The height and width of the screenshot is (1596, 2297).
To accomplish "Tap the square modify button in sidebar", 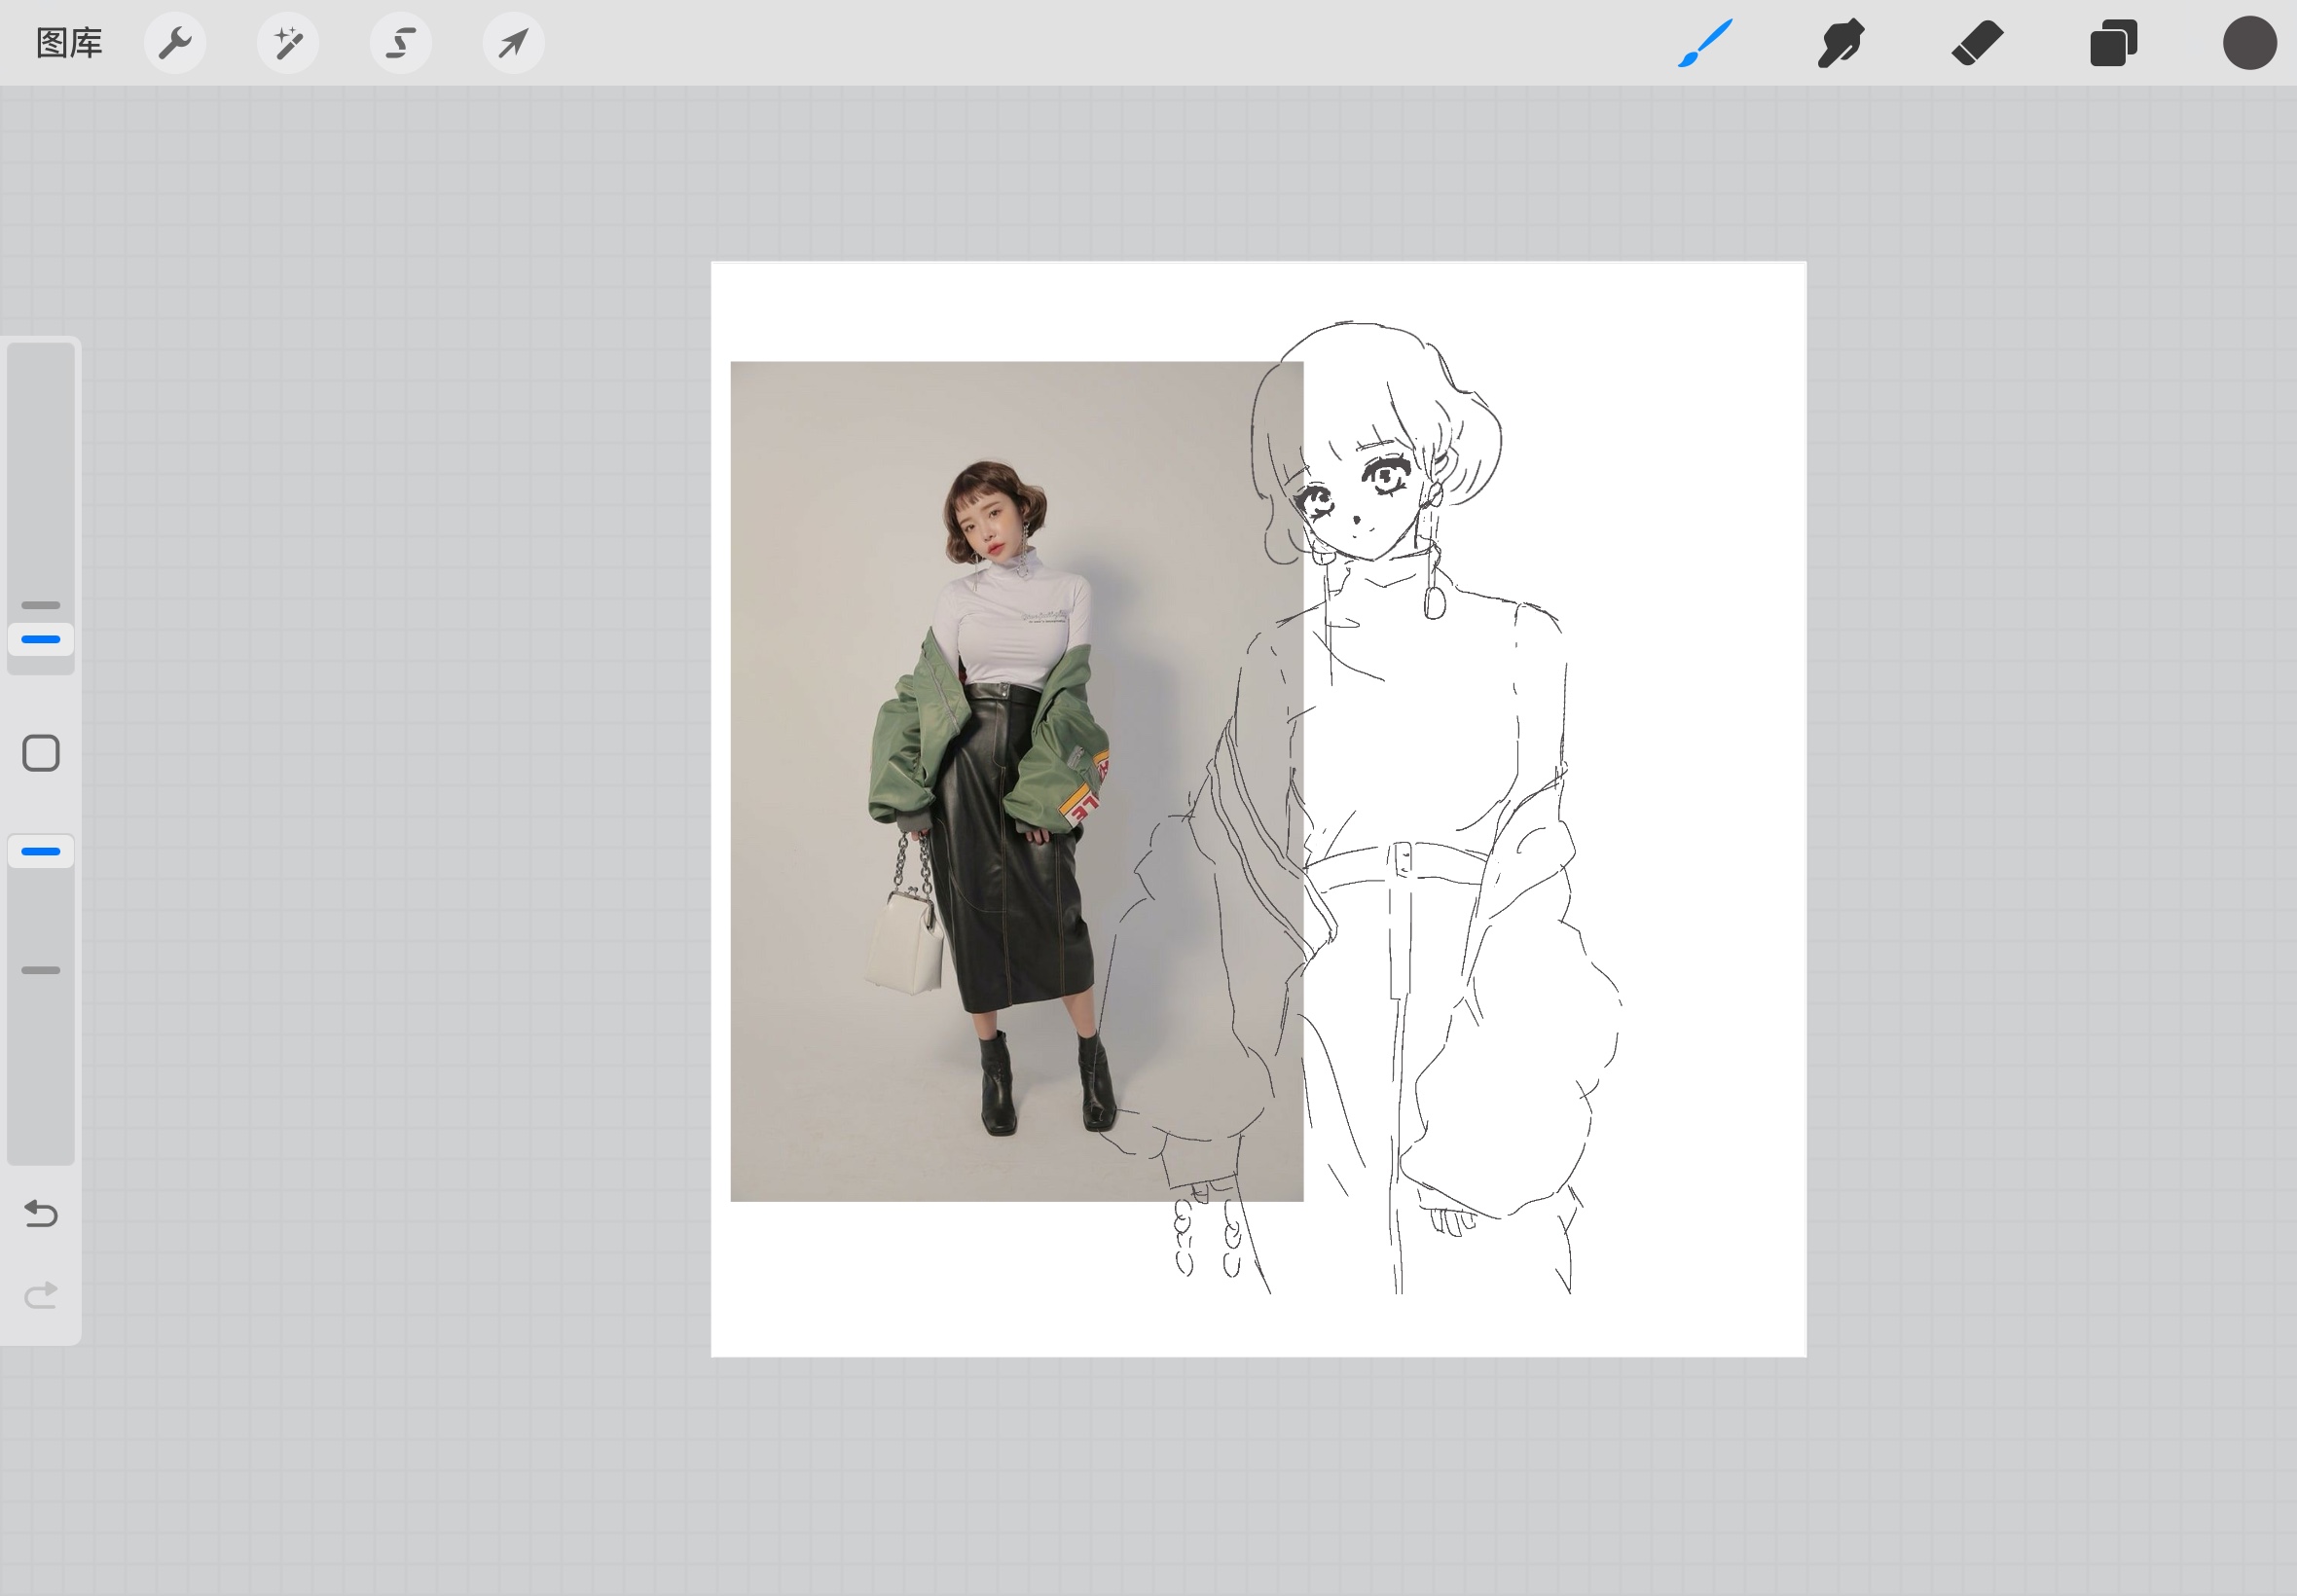I will pyautogui.click(x=41, y=753).
